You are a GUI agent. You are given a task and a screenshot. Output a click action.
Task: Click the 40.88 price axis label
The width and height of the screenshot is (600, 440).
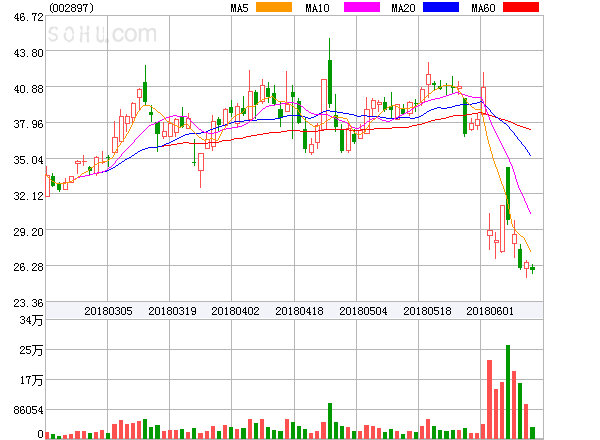[28, 89]
